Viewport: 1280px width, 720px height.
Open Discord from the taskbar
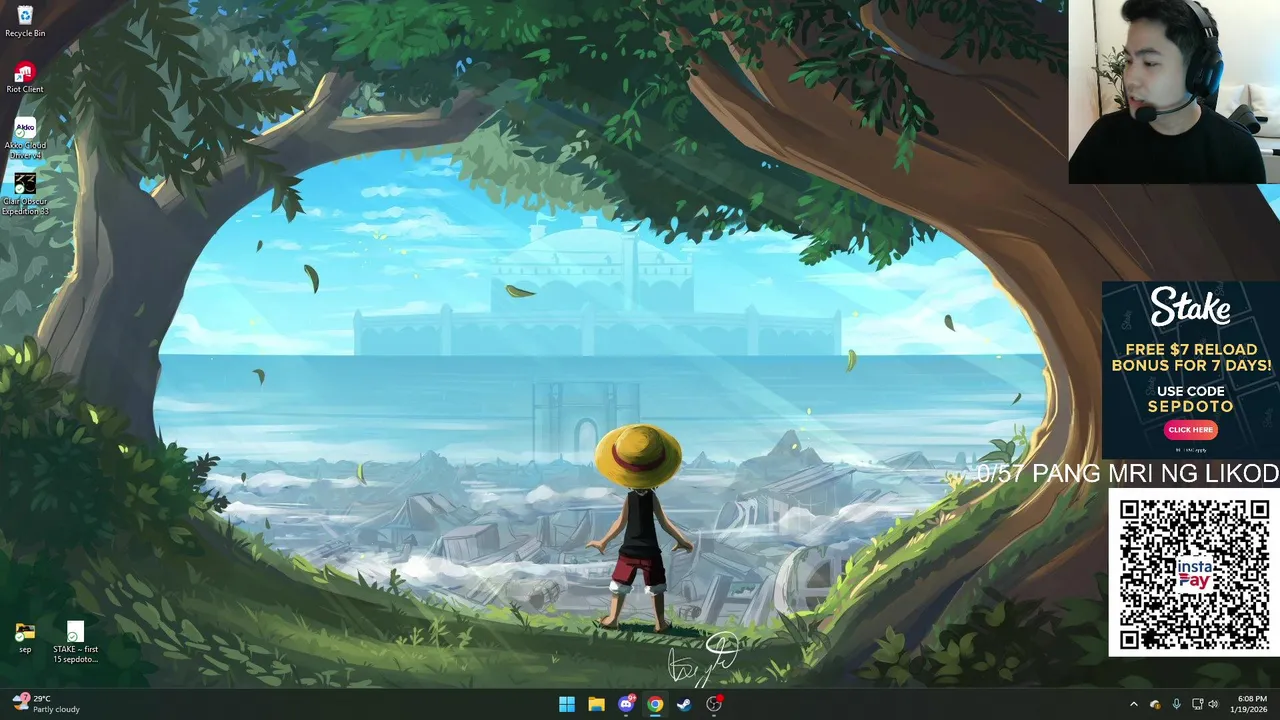626,704
